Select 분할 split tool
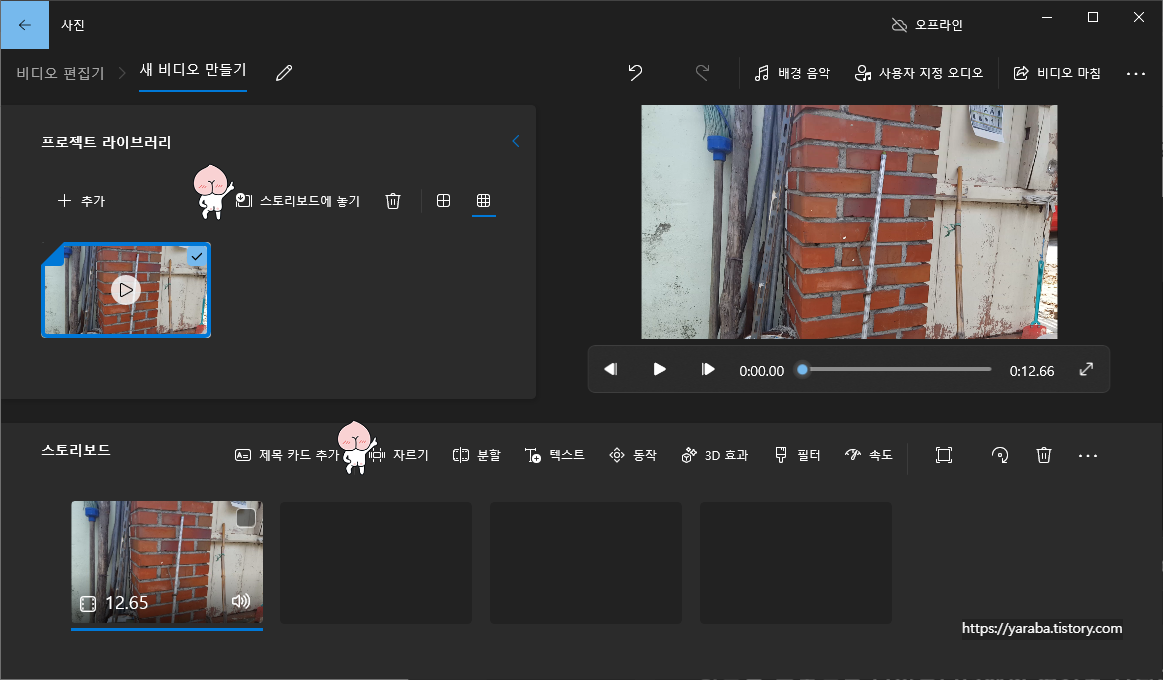 click(x=477, y=455)
